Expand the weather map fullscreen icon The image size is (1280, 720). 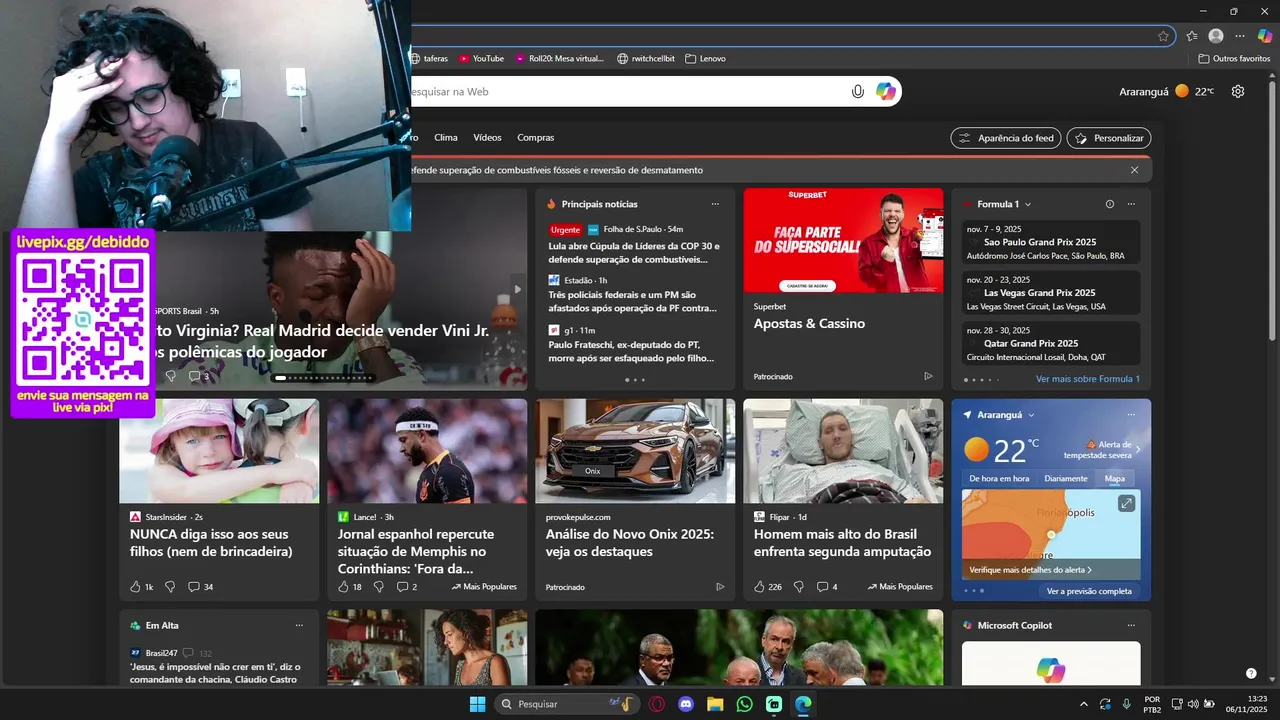tap(1126, 504)
